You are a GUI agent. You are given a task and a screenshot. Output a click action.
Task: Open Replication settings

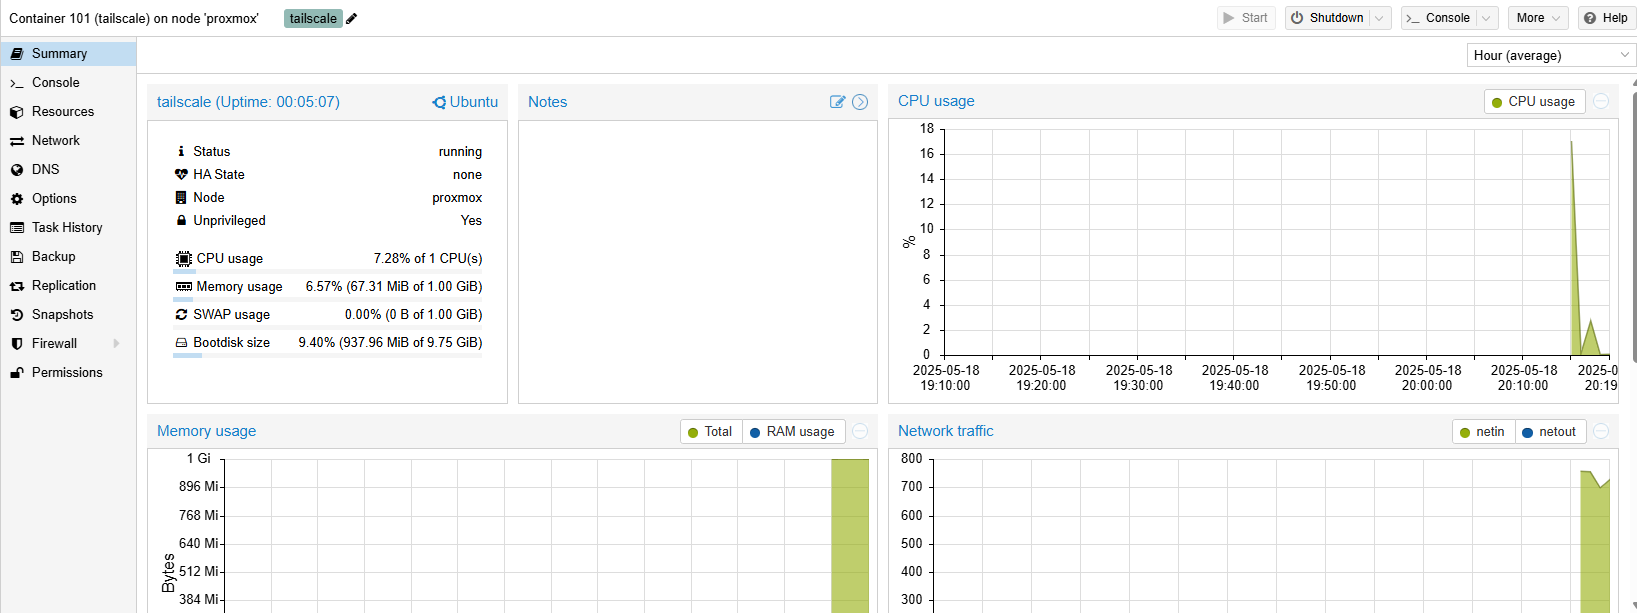click(63, 286)
